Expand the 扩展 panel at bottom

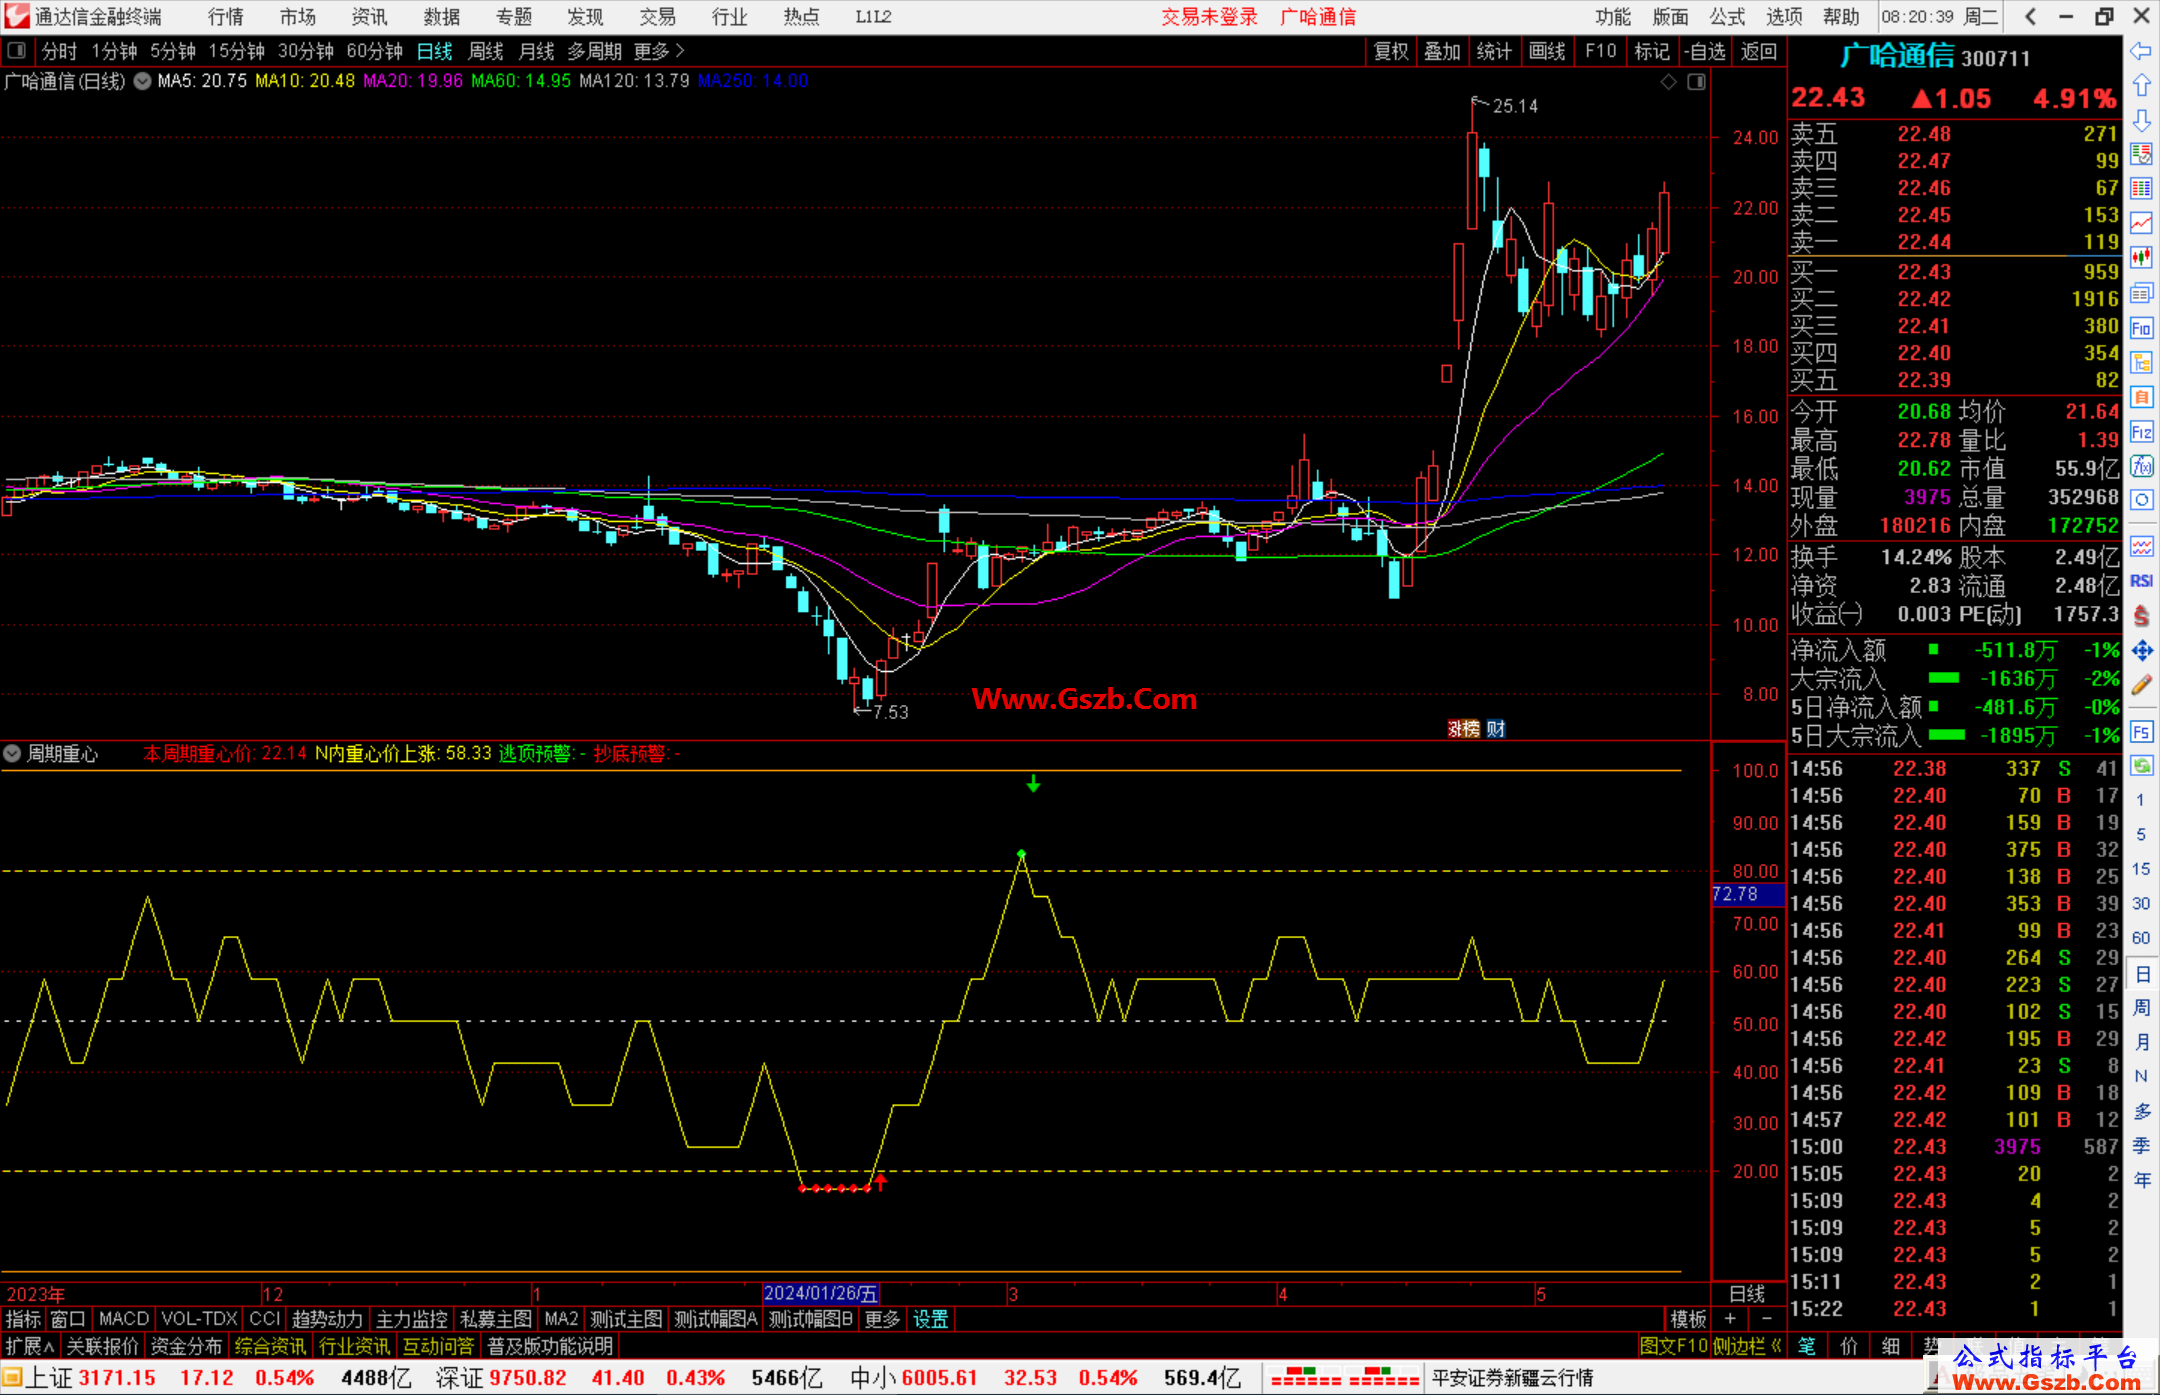[30, 1346]
